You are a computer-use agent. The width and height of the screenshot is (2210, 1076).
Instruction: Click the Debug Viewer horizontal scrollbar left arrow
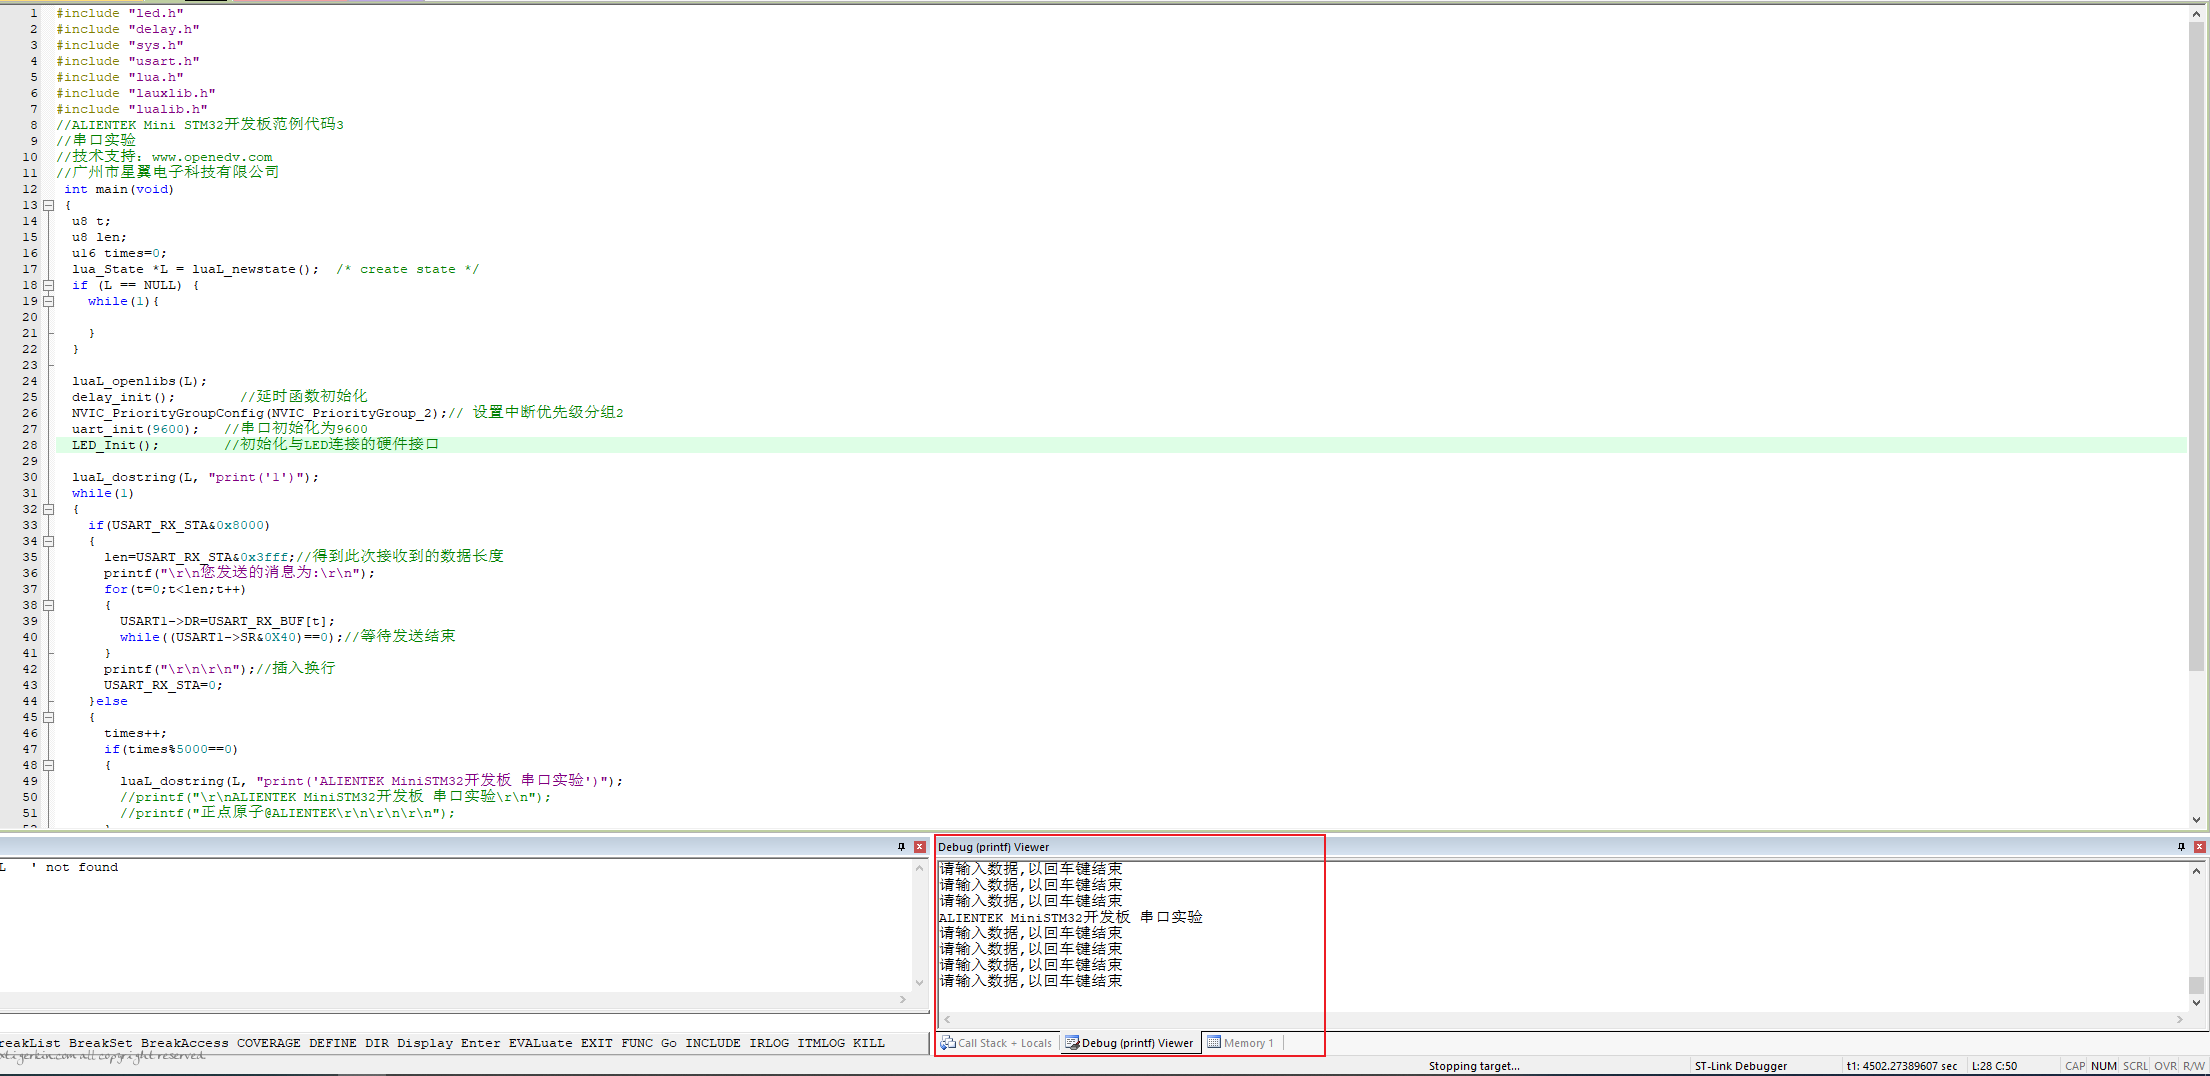click(947, 1019)
